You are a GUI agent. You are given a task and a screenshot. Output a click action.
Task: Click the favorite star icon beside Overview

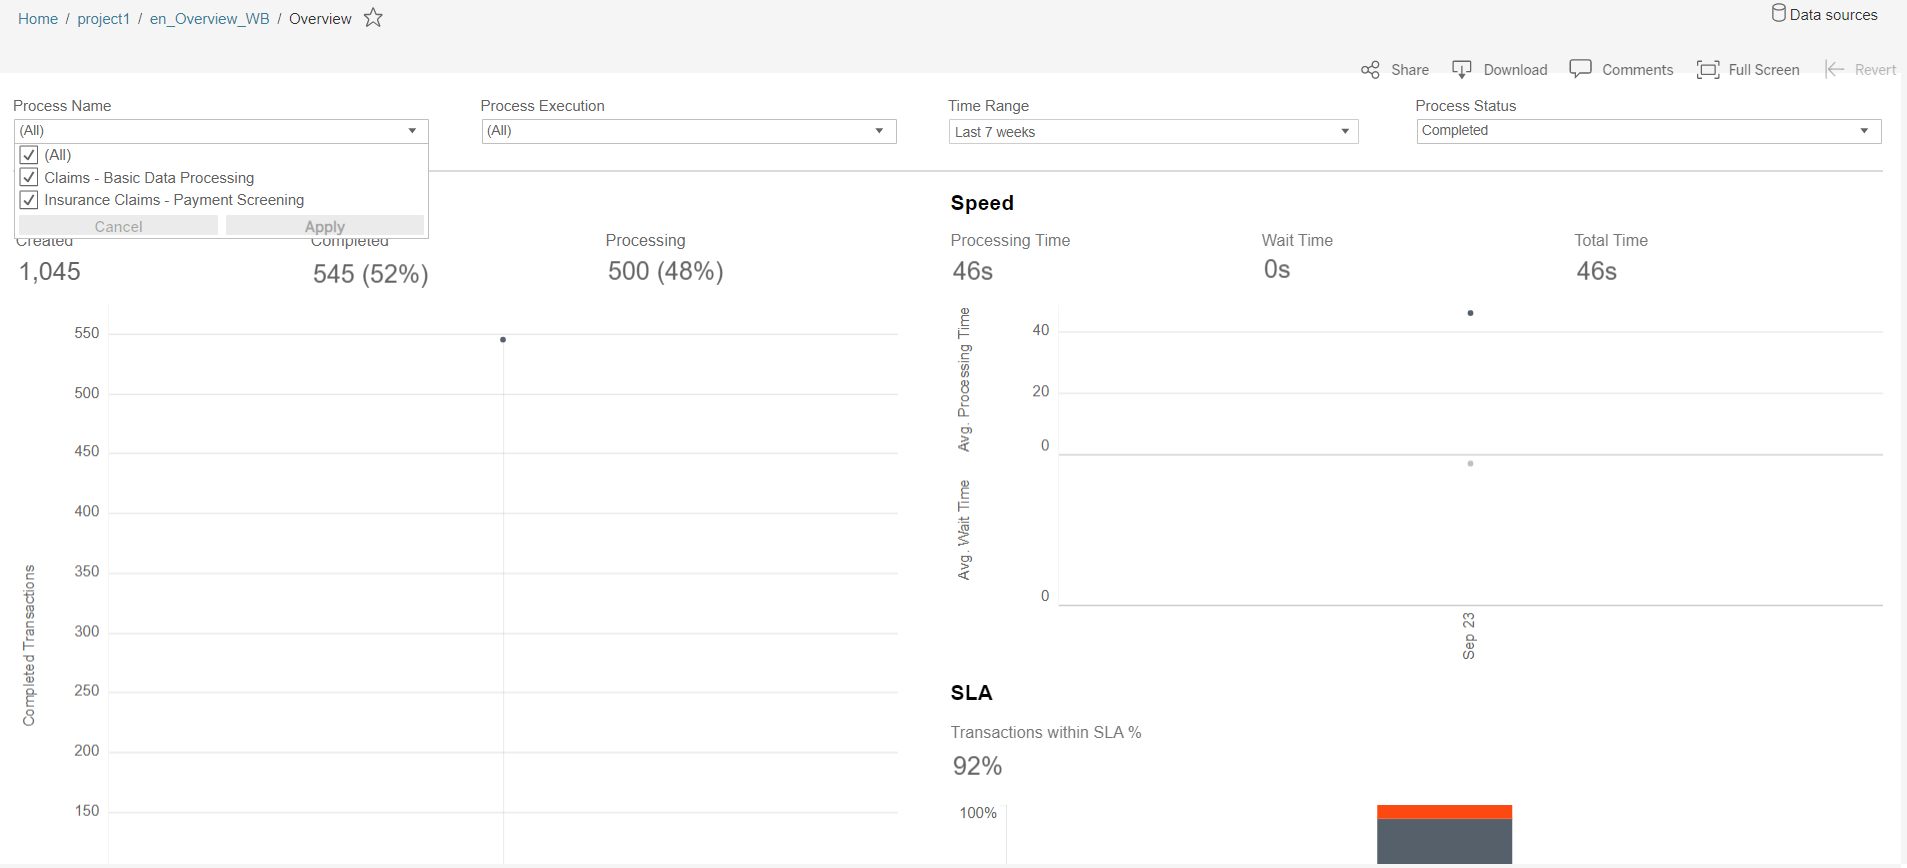coord(373,18)
